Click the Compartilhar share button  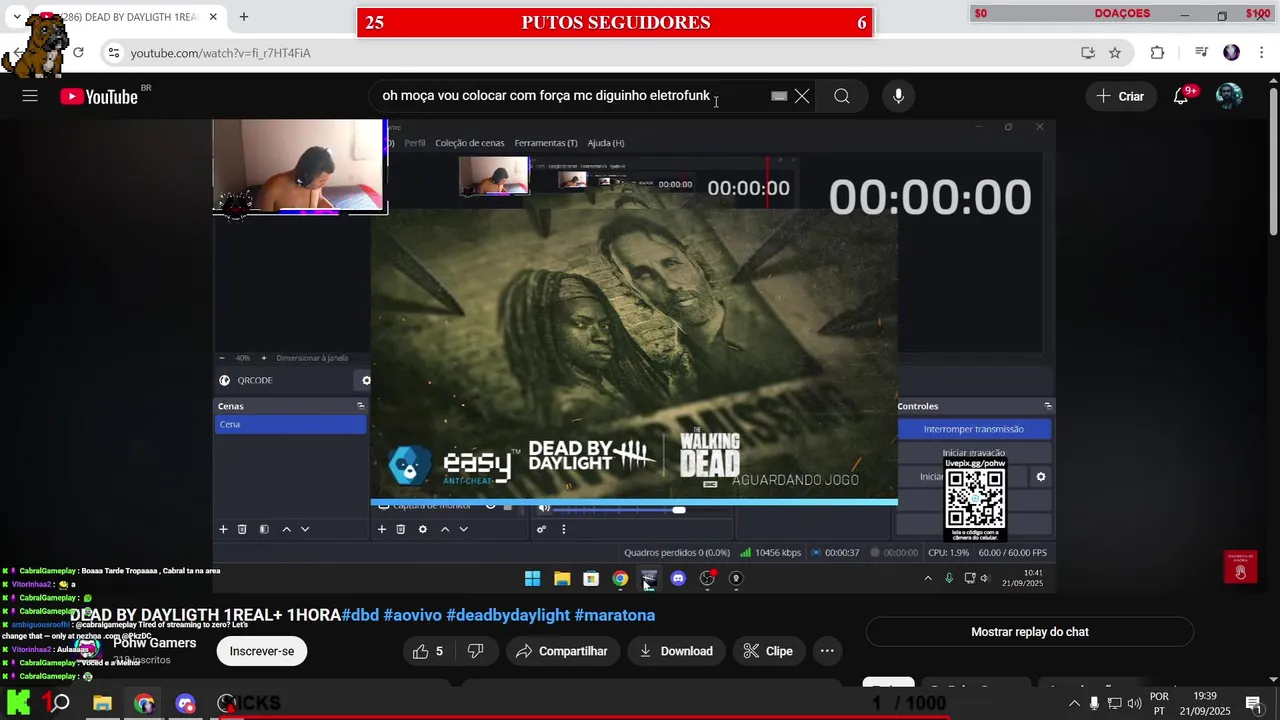click(562, 651)
